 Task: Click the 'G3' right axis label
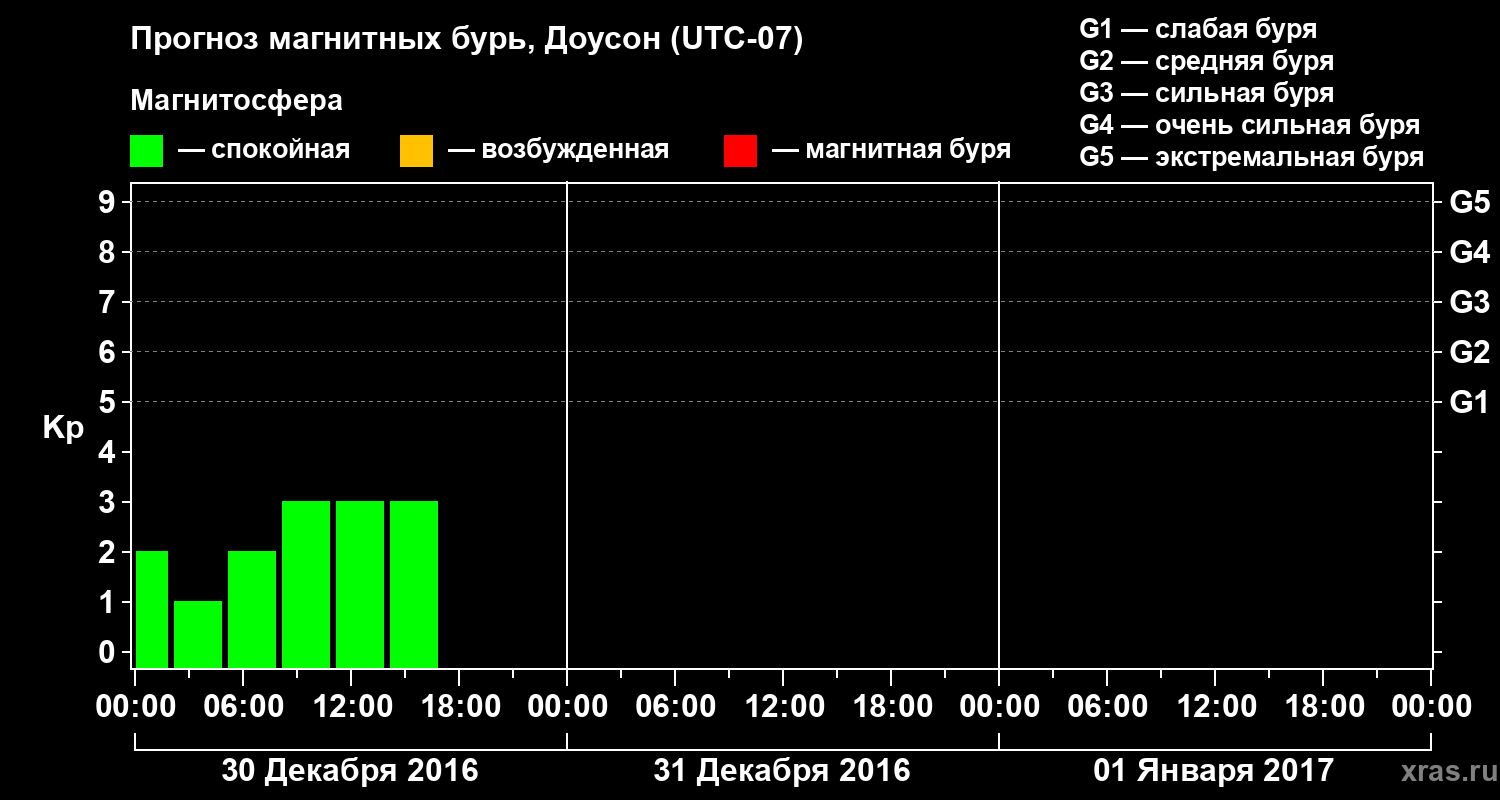(x=1470, y=303)
